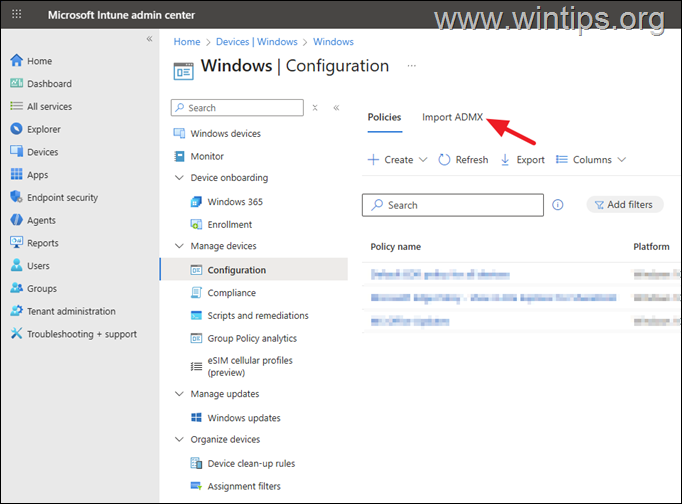Open the app launcher waffle icon

[17, 14]
